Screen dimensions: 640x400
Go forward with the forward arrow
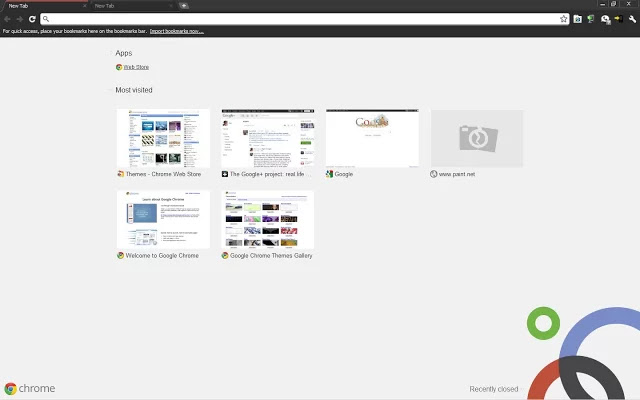point(20,19)
